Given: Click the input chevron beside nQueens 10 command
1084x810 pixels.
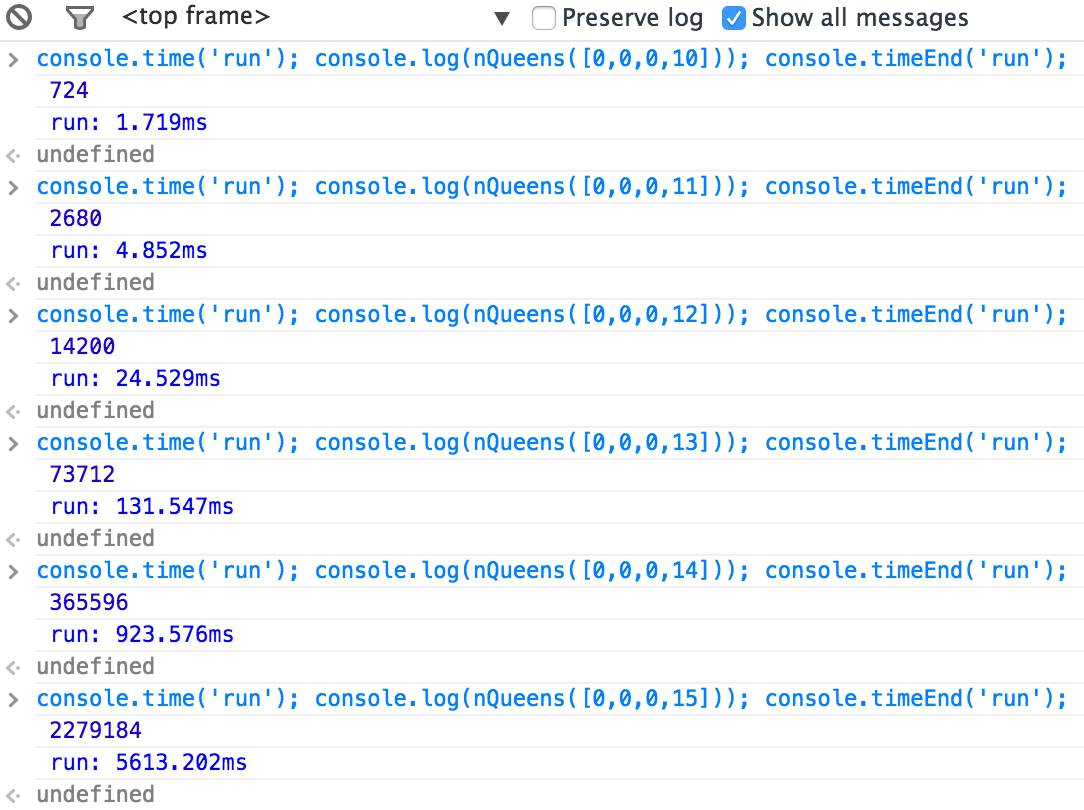Looking at the screenshot, I should pyautogui.click(x=13, y=60).
